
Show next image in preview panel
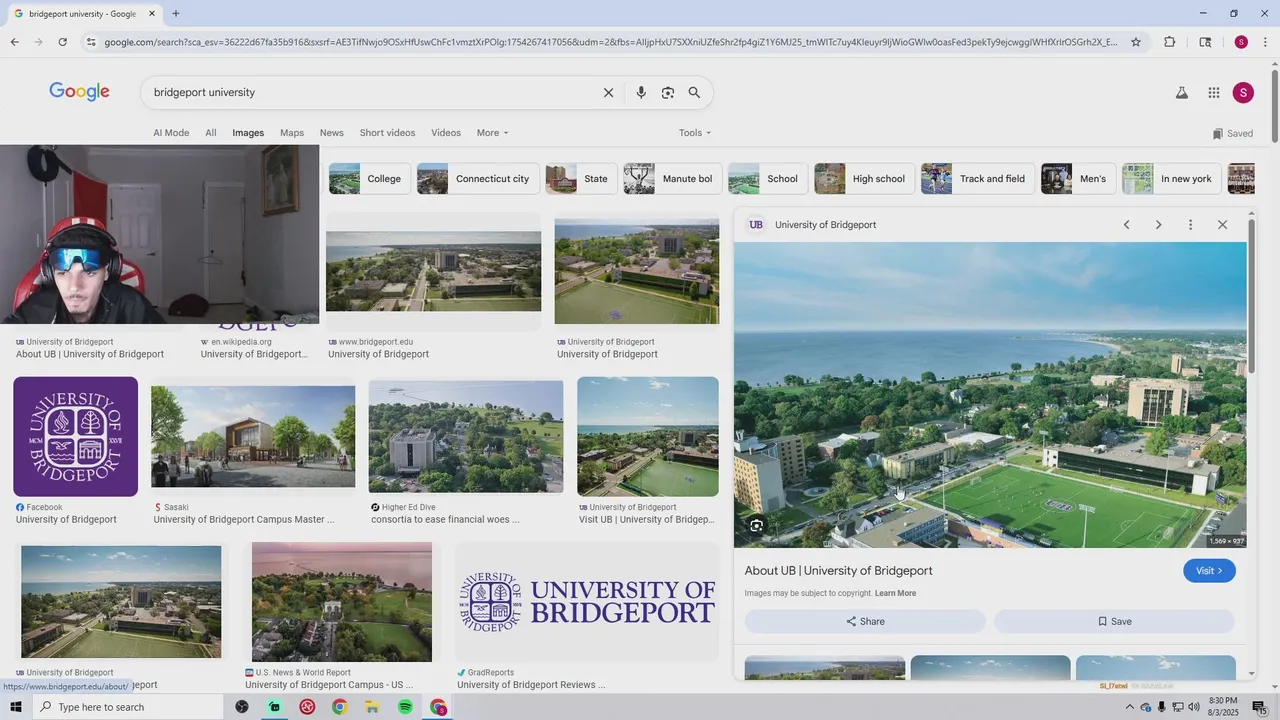click(x=1158, y=225)
